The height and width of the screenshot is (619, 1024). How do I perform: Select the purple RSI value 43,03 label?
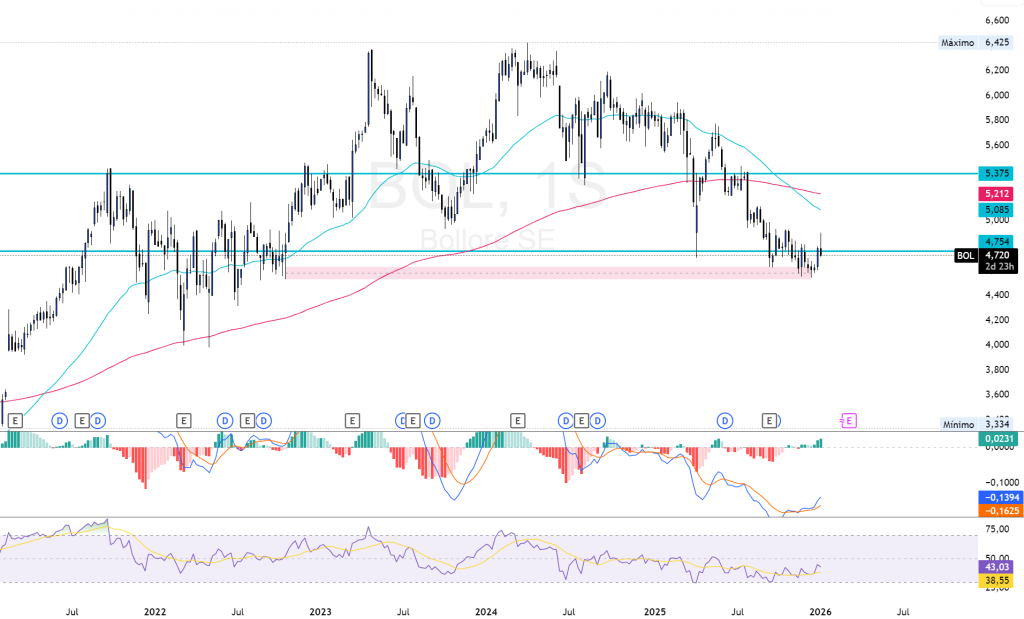click(x=996, y=566)
